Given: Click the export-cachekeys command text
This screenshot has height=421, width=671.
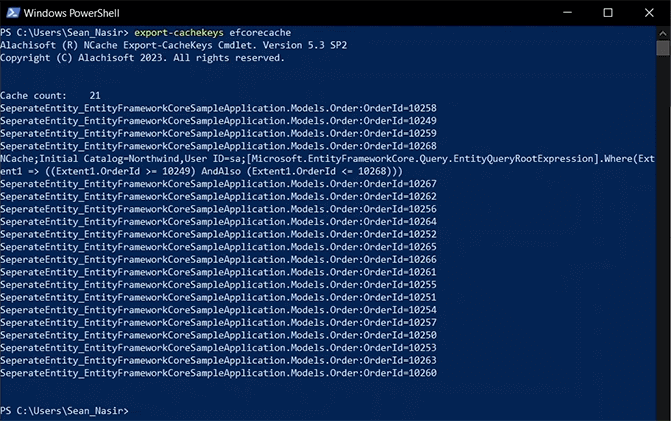Looking at the screenshot, I should [179, 33].
